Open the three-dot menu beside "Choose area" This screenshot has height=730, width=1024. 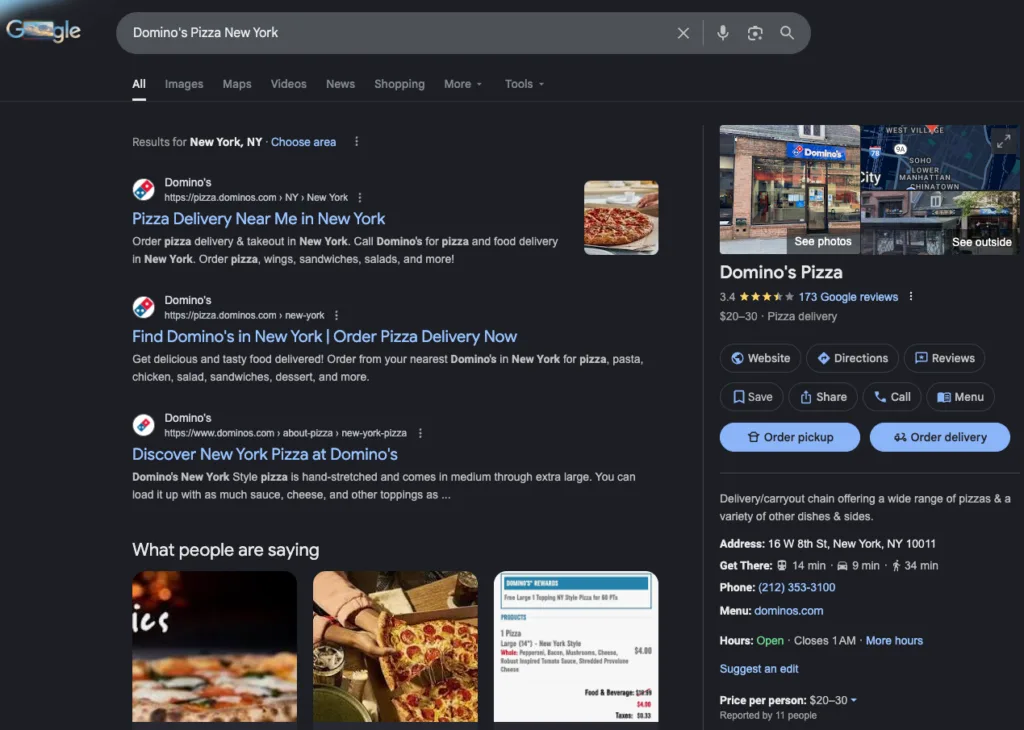(357, 142)
